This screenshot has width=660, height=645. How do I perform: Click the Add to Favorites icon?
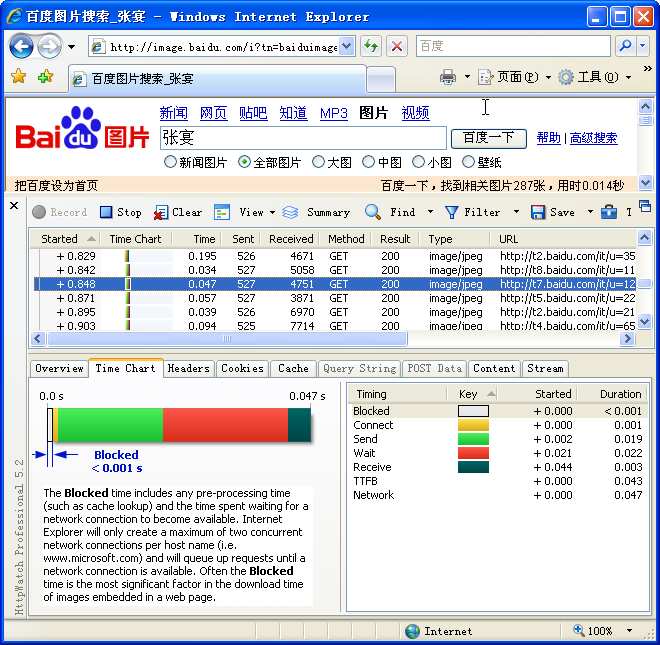pyautogui.click(x=45, y=77)
